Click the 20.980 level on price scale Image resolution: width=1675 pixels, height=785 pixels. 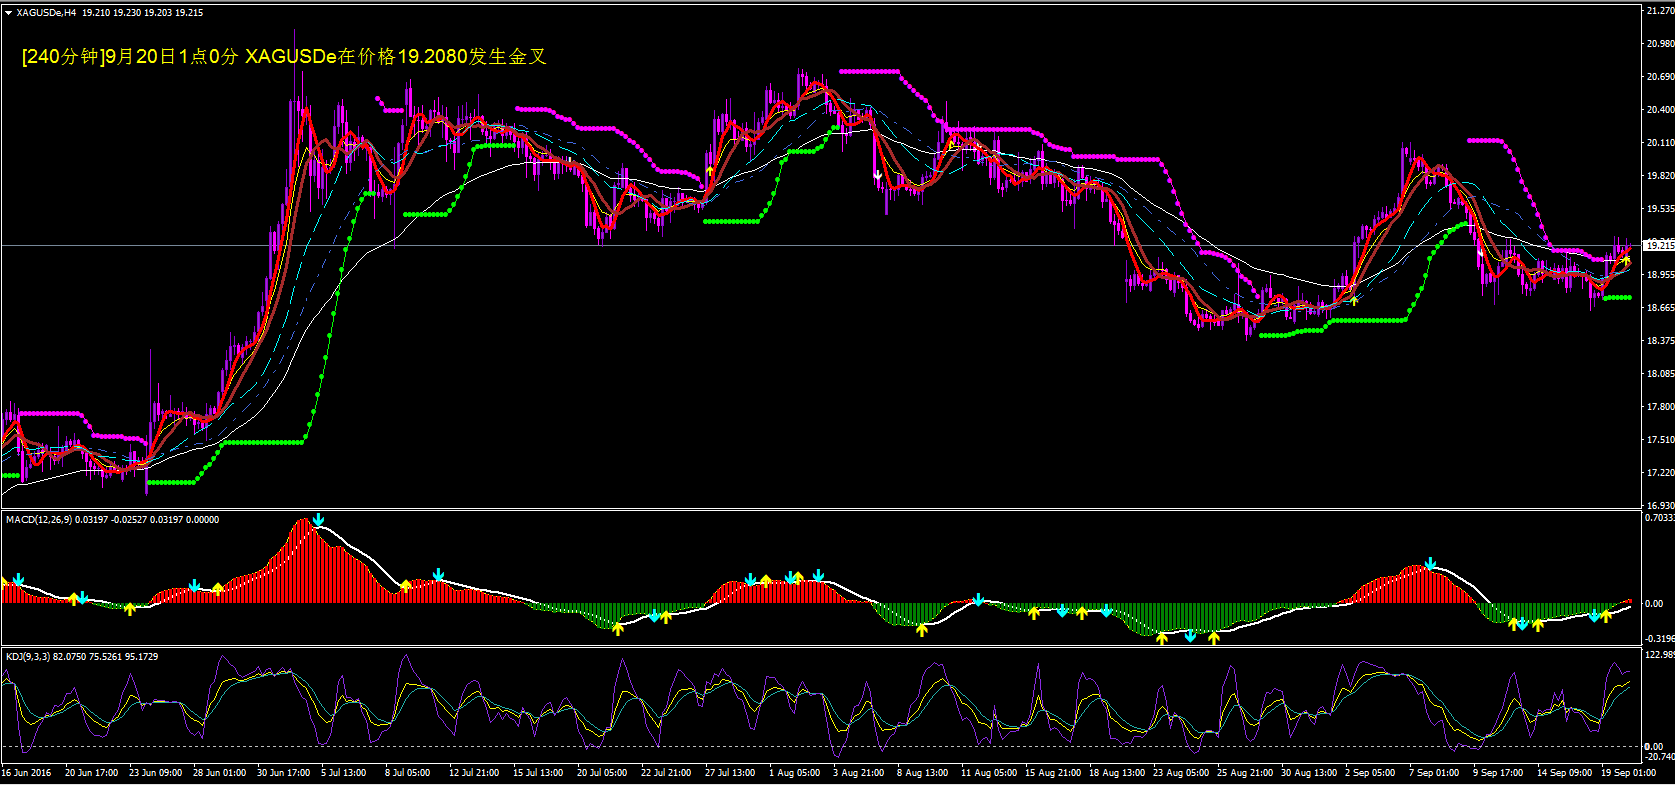point(1659,44)
